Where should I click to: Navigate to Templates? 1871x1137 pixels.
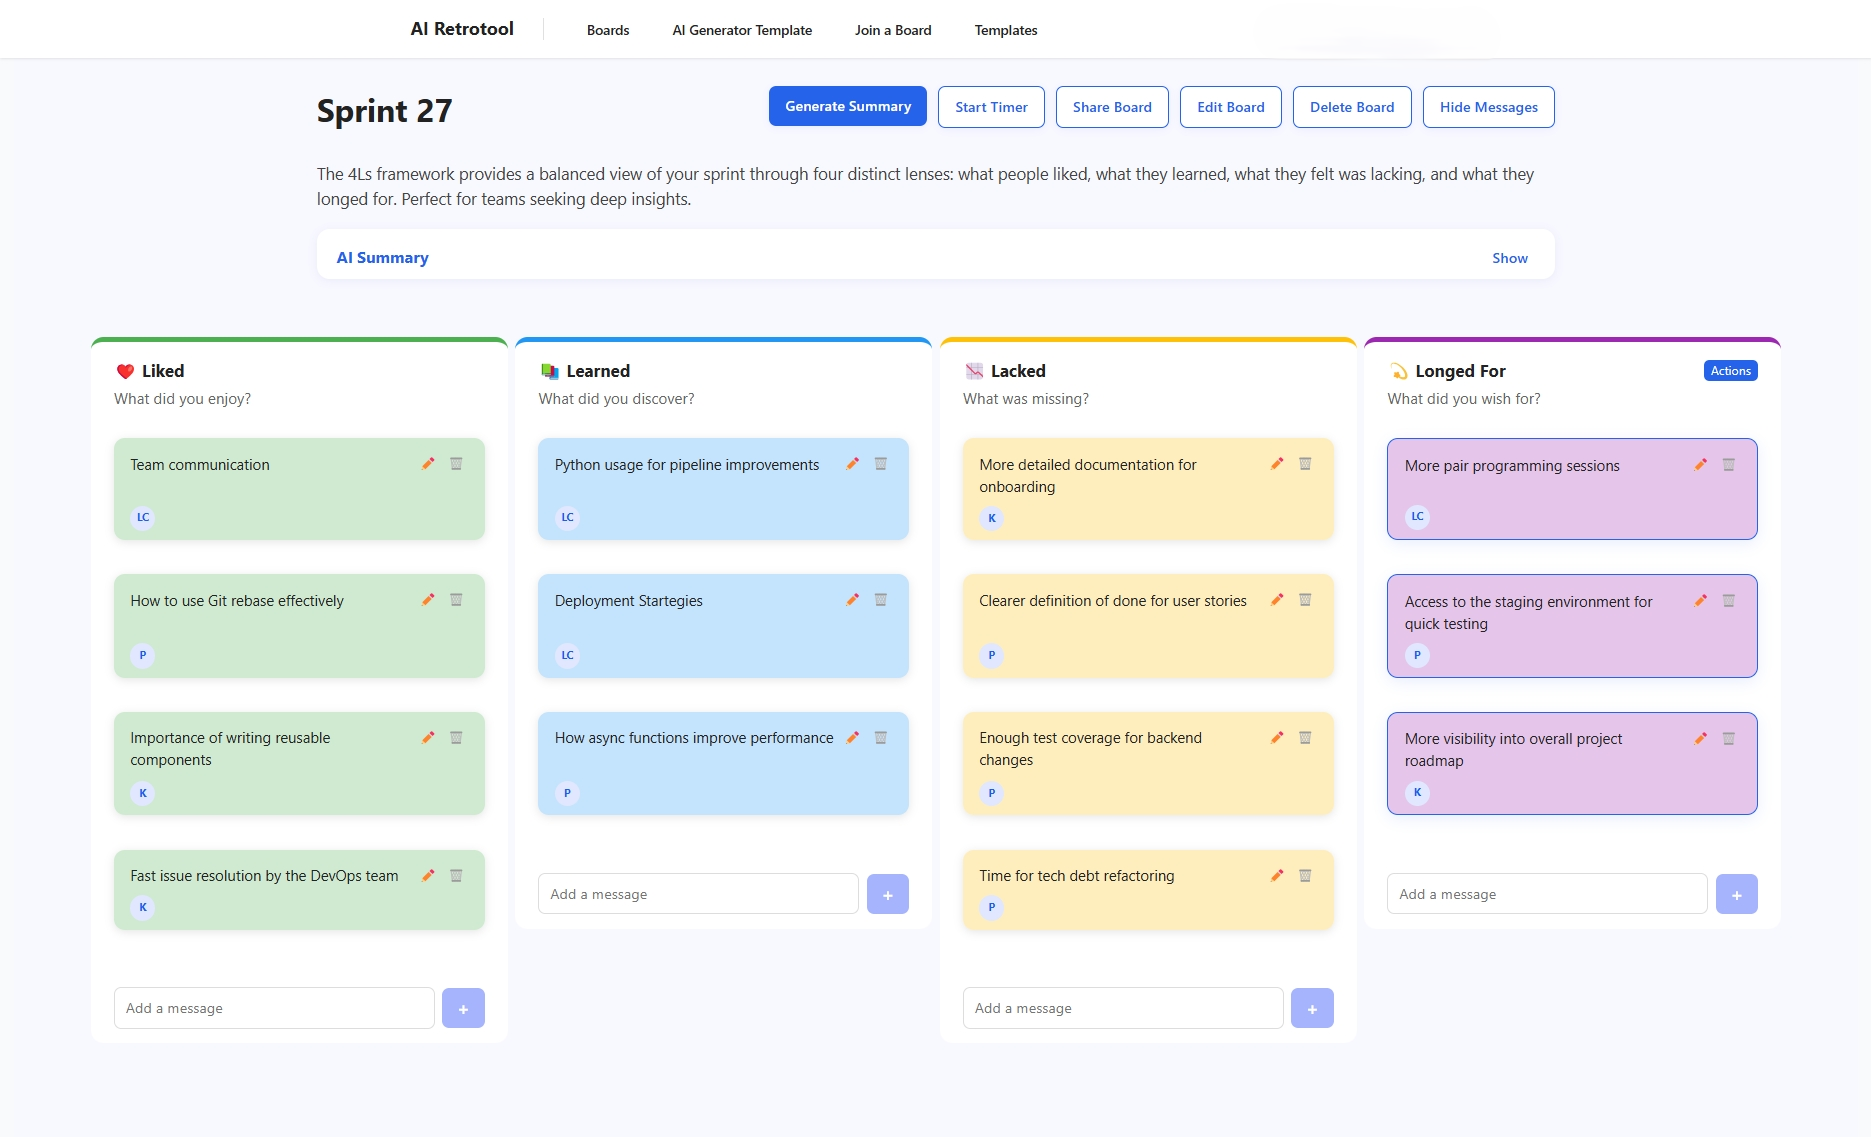click(1006, 30)
